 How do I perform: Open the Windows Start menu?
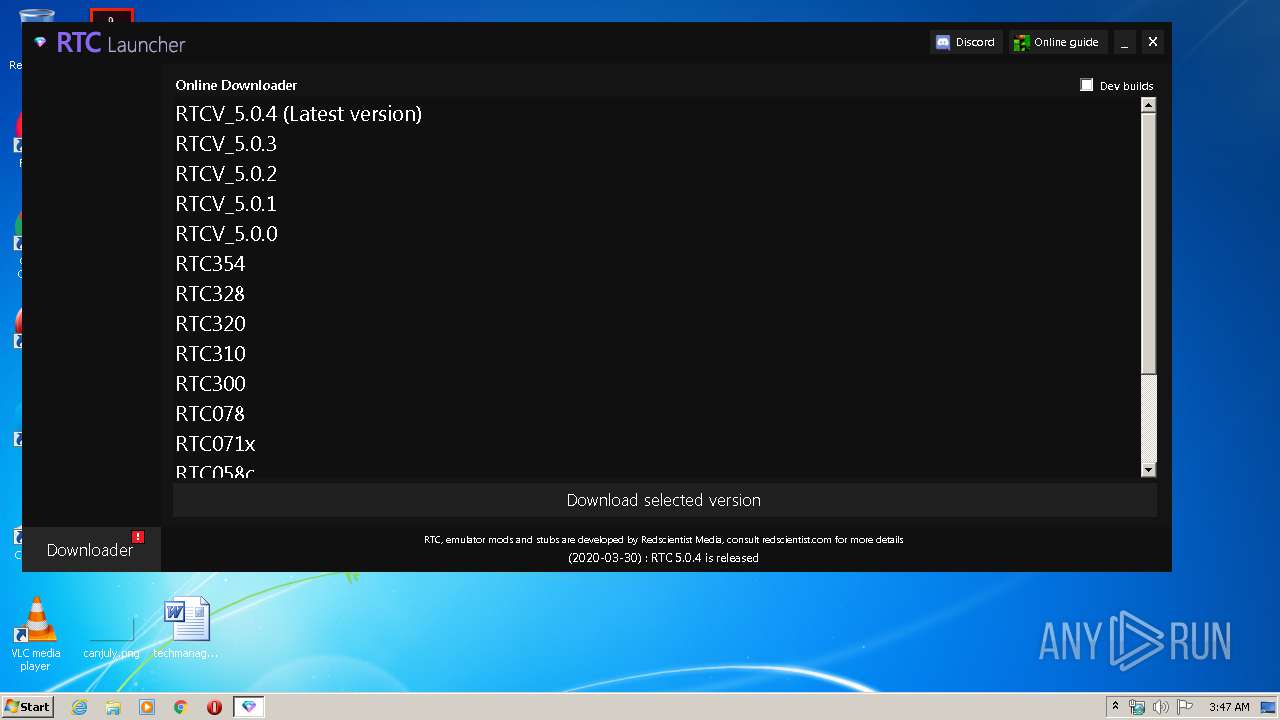click(27, 707)
